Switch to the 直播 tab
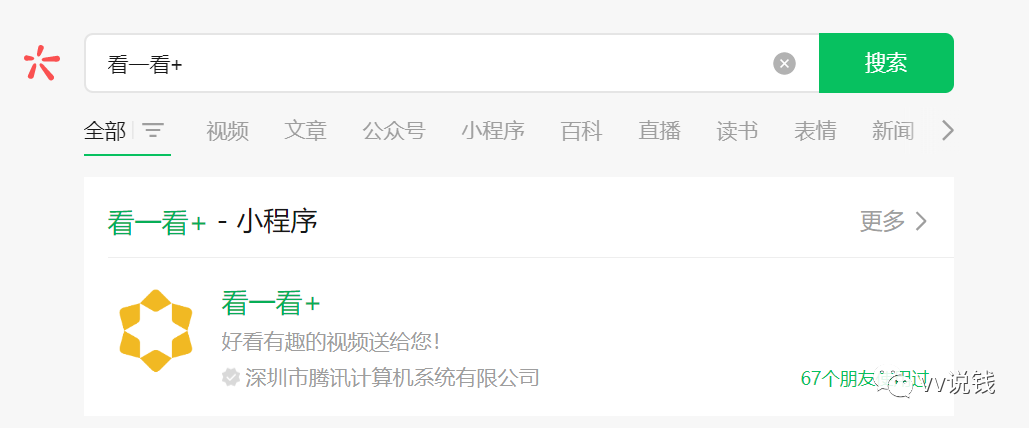The width and height of the screenshot is (1029, 428). click(x=660, y=131)
